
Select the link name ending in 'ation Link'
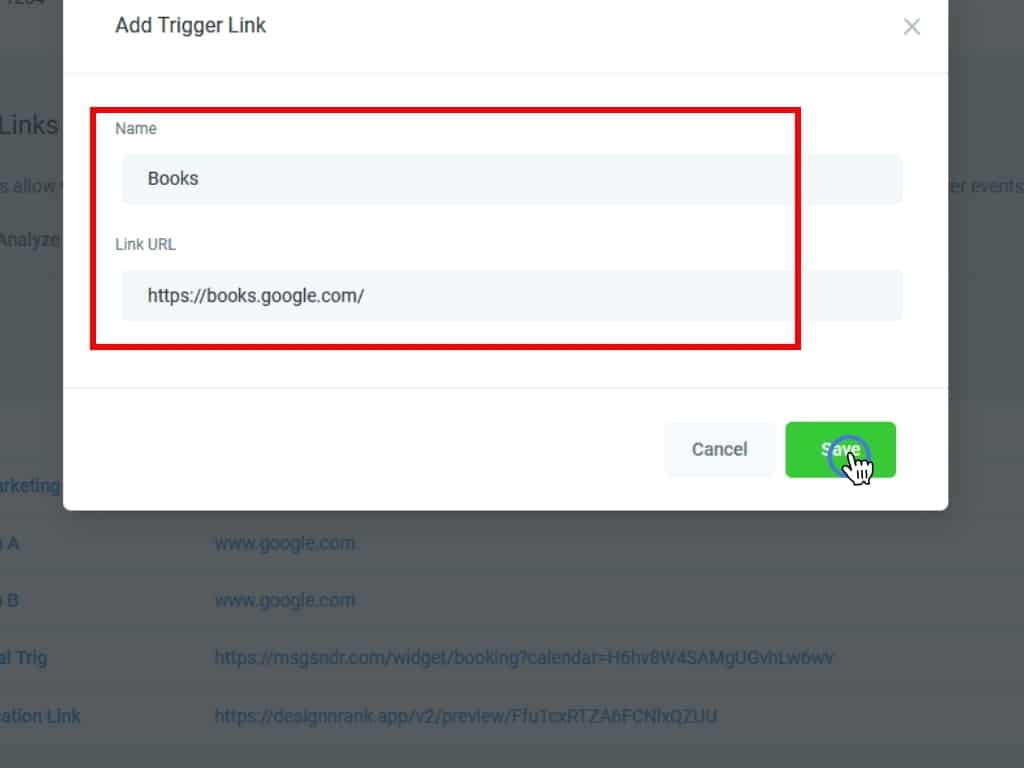pyautogui.click(x=40, y=716)
